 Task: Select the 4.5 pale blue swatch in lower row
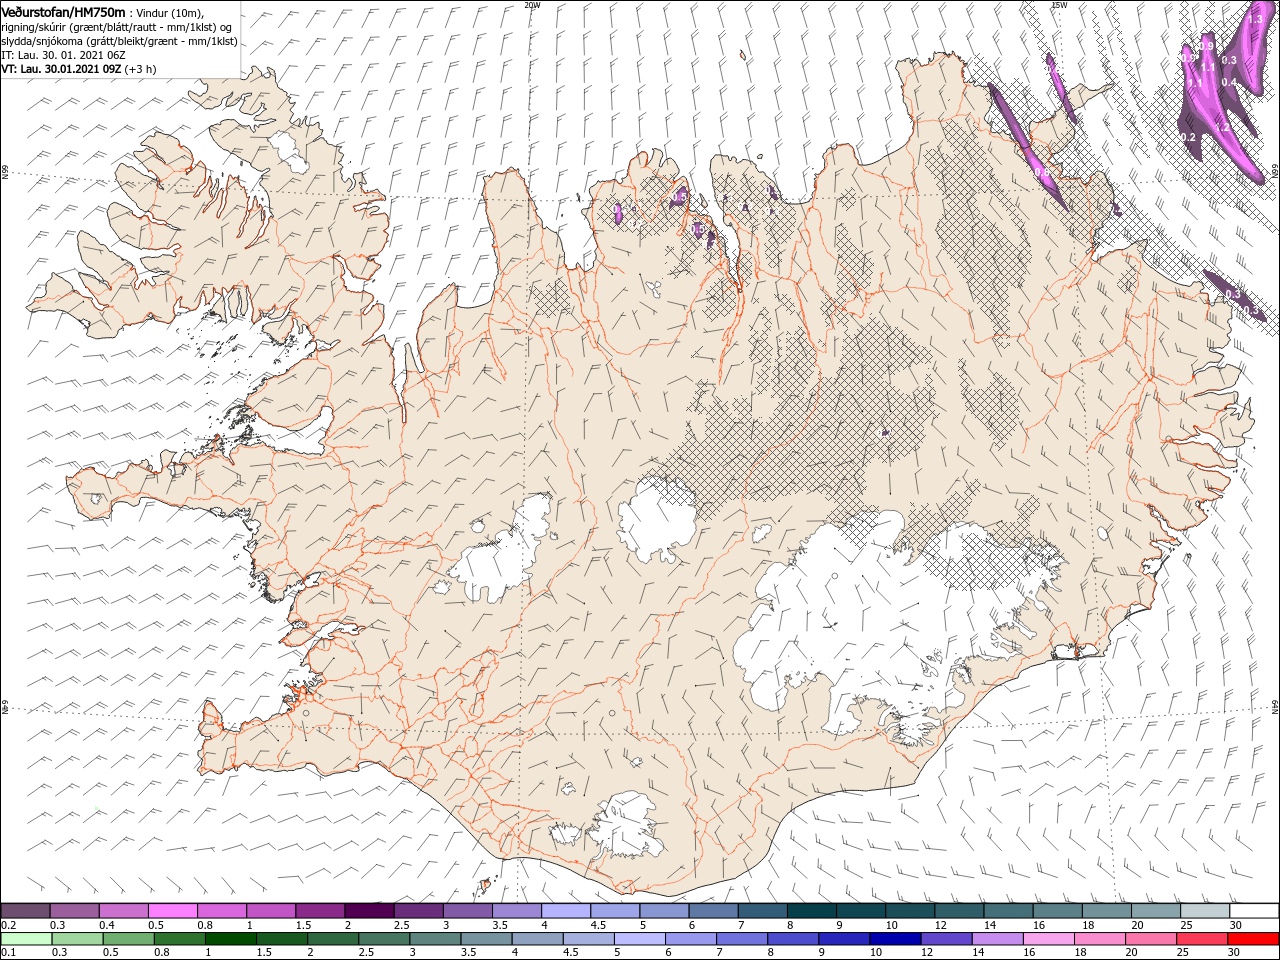tap(588, 938)
